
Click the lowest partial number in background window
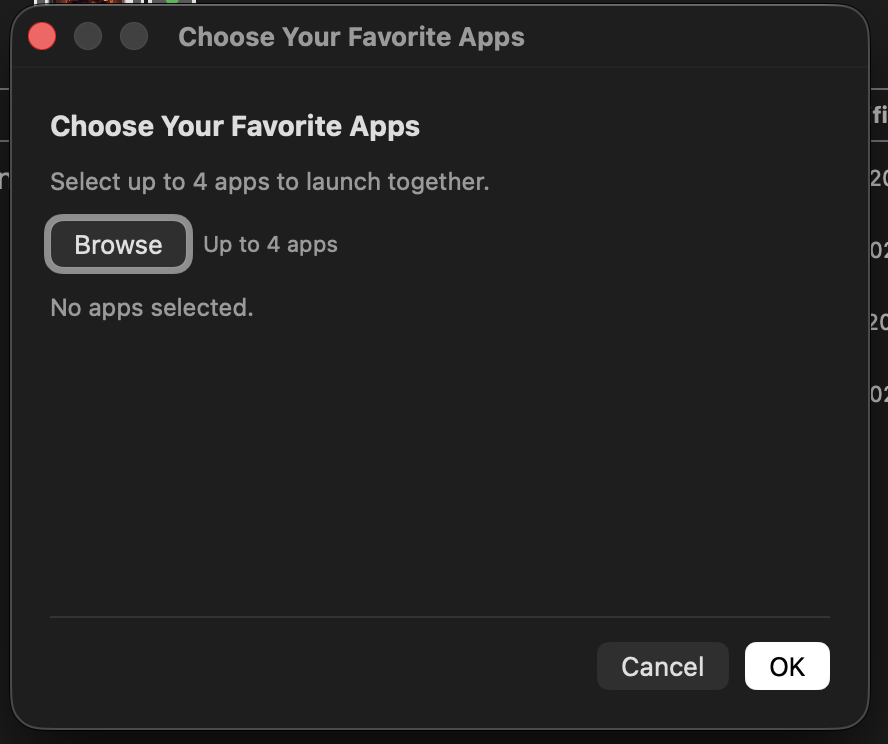coord(879,394)
